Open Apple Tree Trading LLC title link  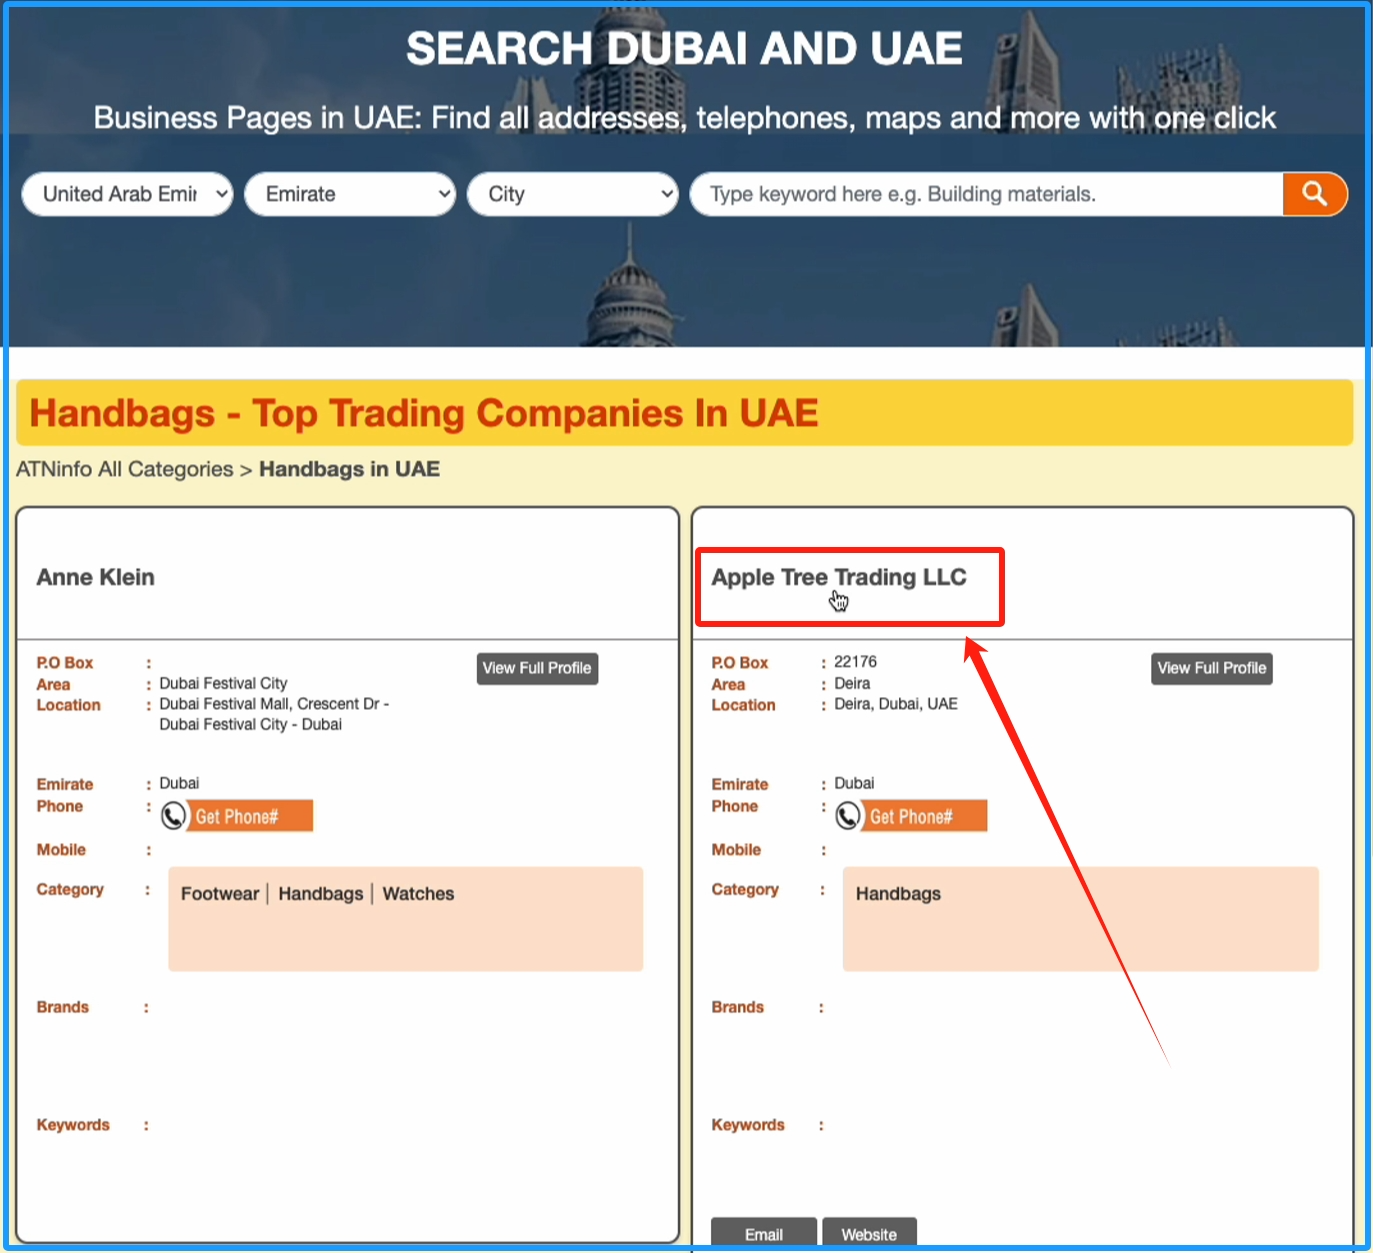click(839, 577)
